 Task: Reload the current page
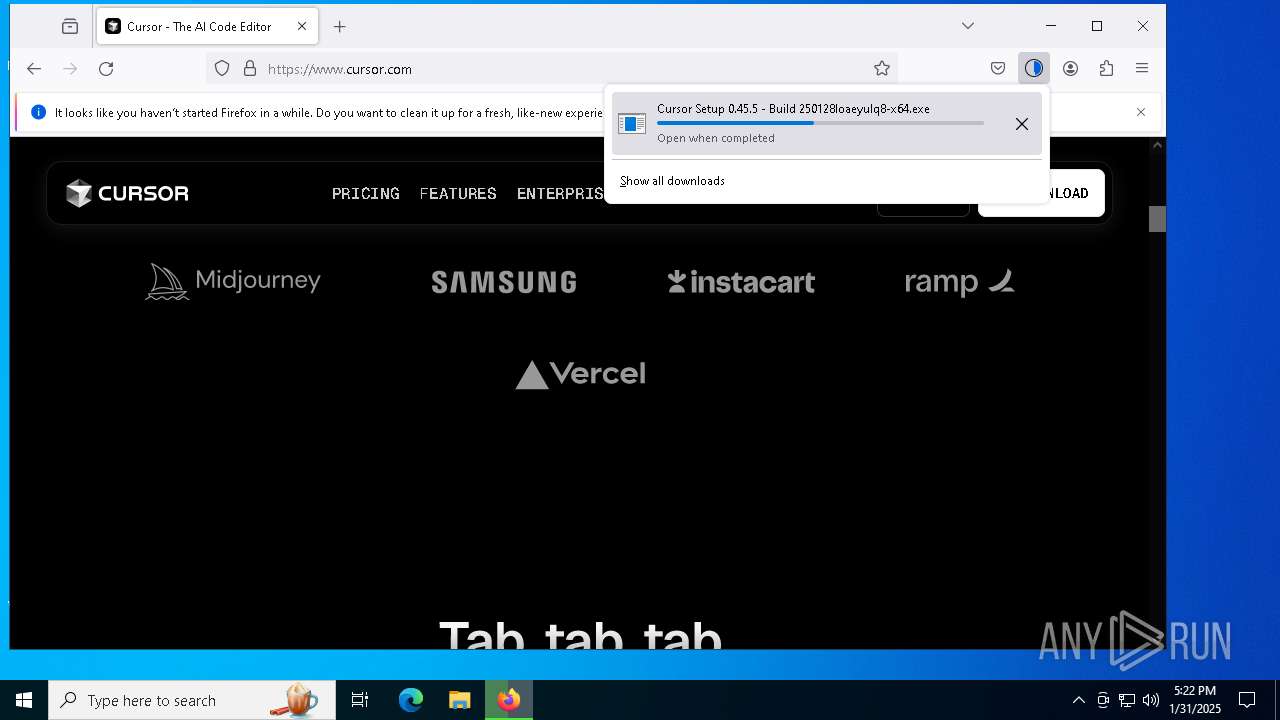click(x=106, y=69)
